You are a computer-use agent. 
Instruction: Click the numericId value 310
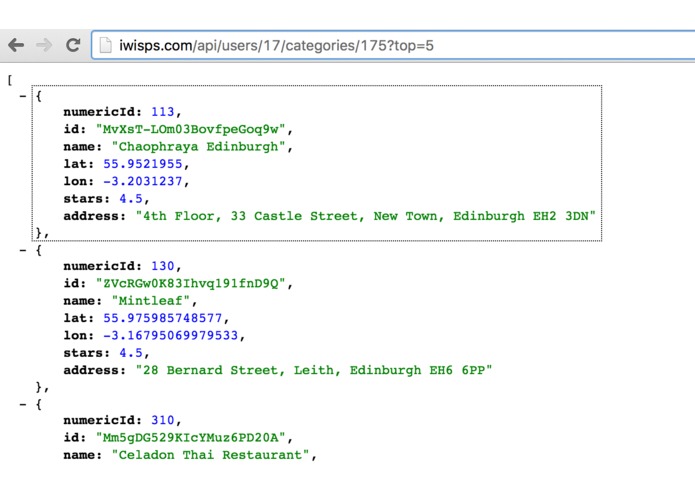tap(163, 420)
